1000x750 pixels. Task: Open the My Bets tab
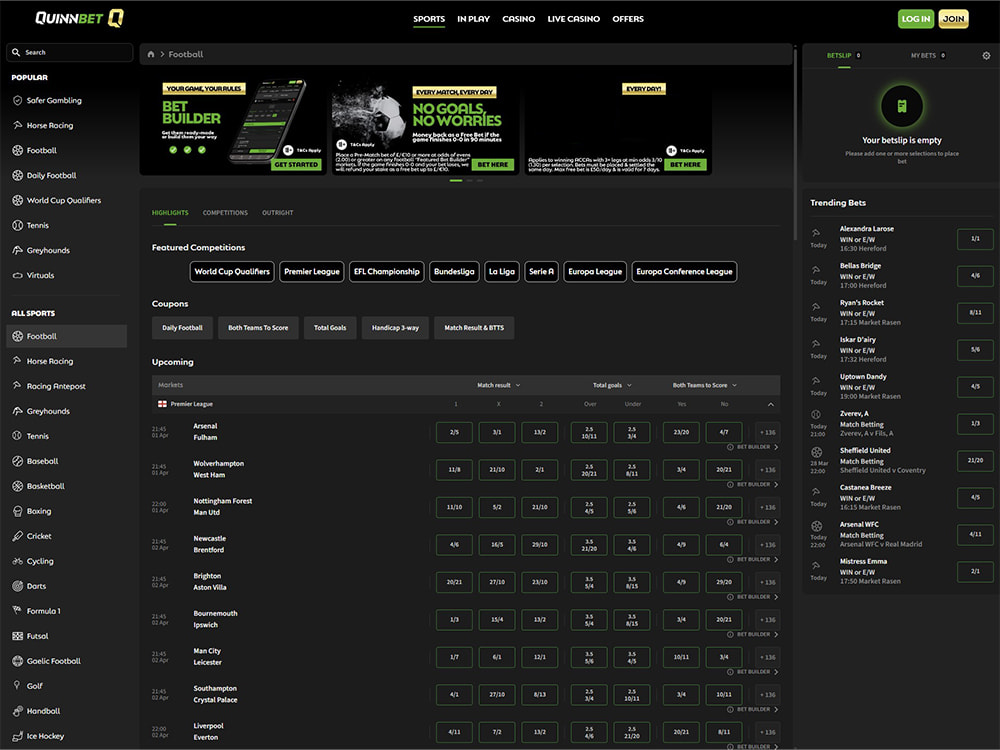click(928, 55)
